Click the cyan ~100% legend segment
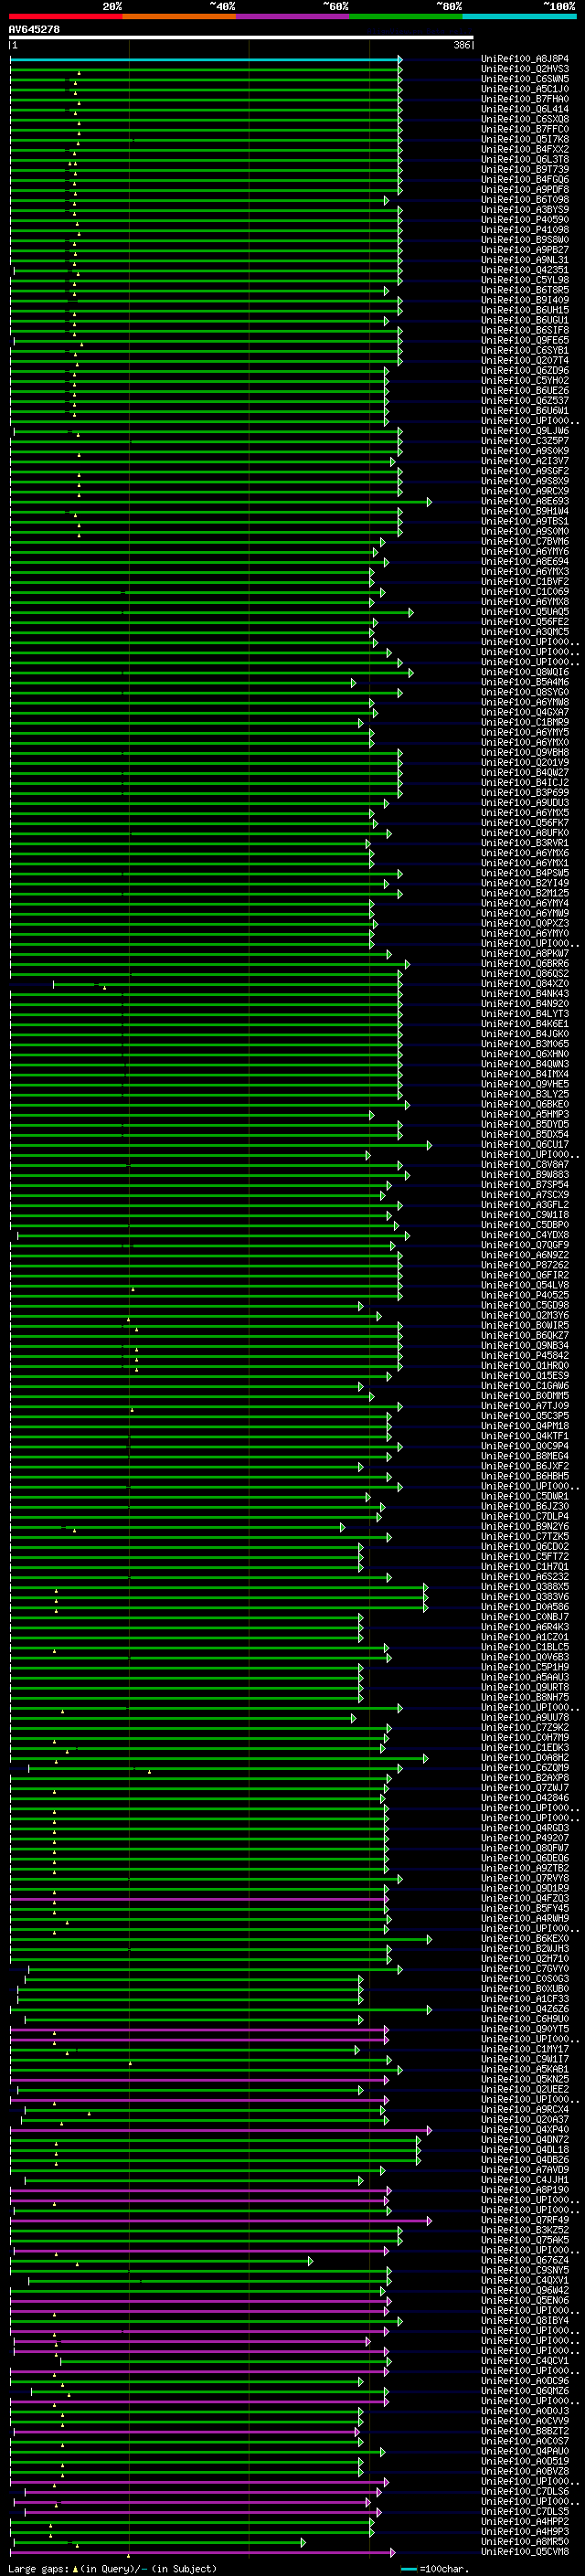Image resolution: width=585 pixels, height=2576 pixels. [519, 16]
